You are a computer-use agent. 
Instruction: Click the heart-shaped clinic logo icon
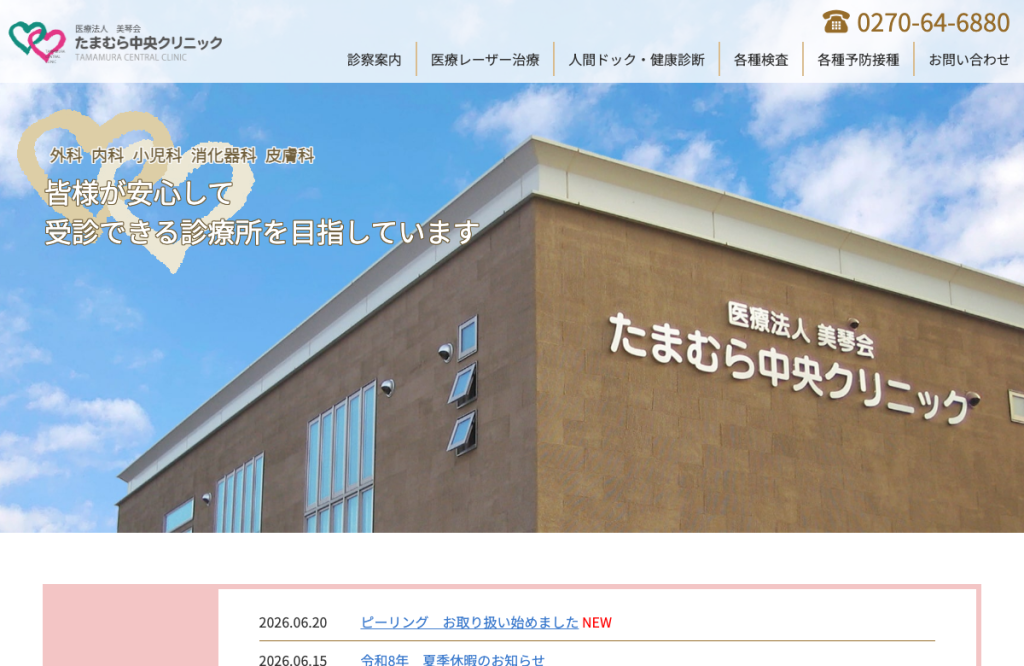pos(37,42)
